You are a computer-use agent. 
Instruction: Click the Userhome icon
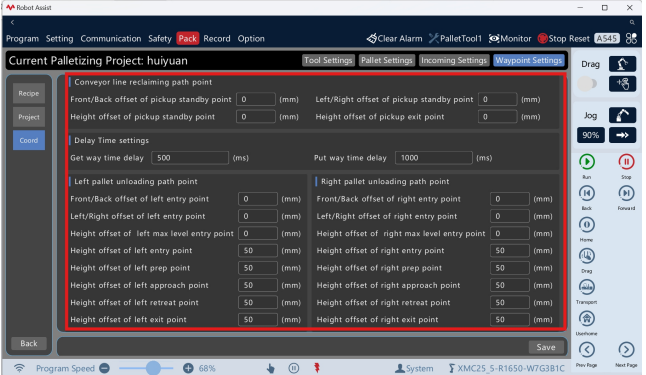(587, 319)
